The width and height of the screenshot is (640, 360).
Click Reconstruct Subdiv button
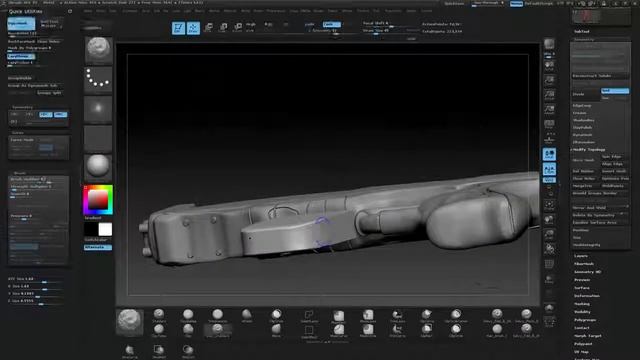[600, 76]
